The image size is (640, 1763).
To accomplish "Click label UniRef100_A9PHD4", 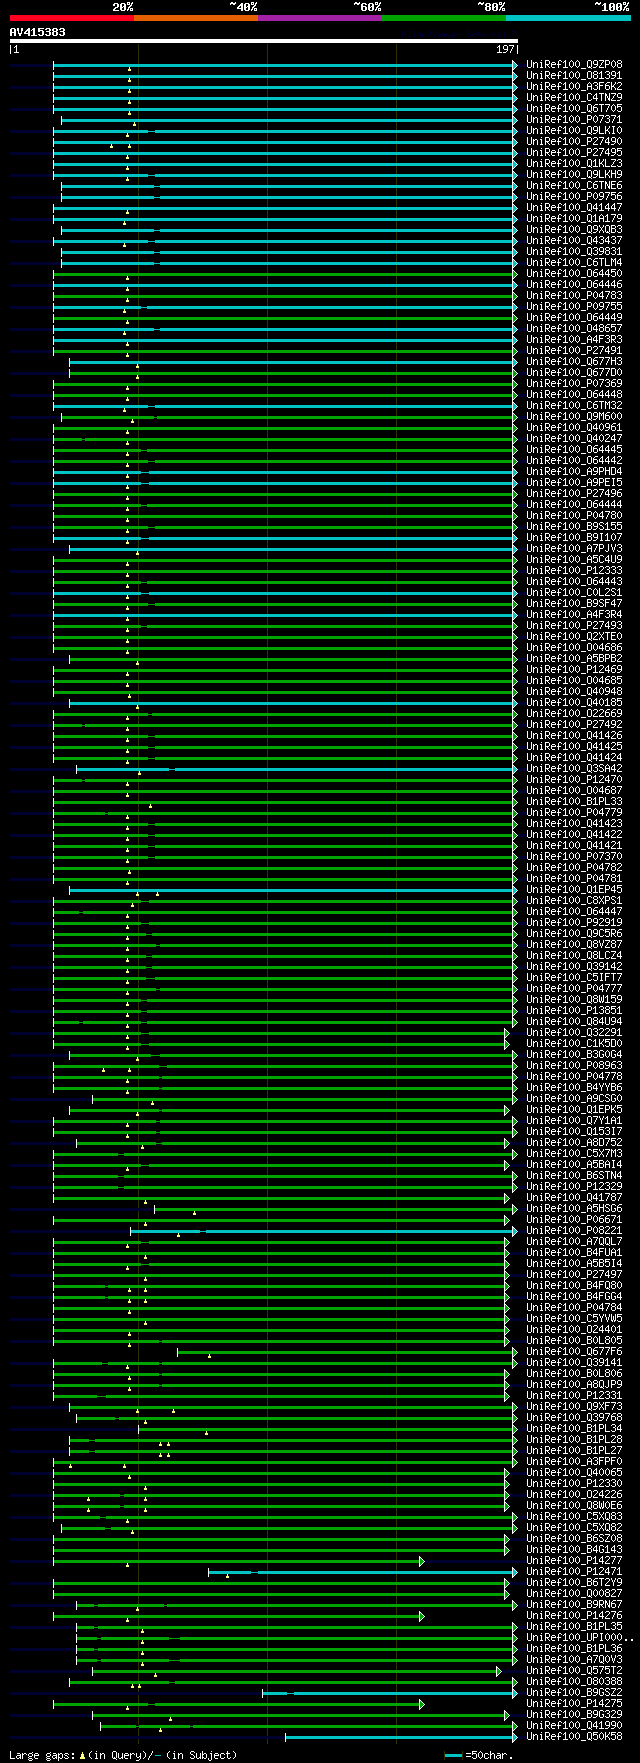I will coord(574,471).
